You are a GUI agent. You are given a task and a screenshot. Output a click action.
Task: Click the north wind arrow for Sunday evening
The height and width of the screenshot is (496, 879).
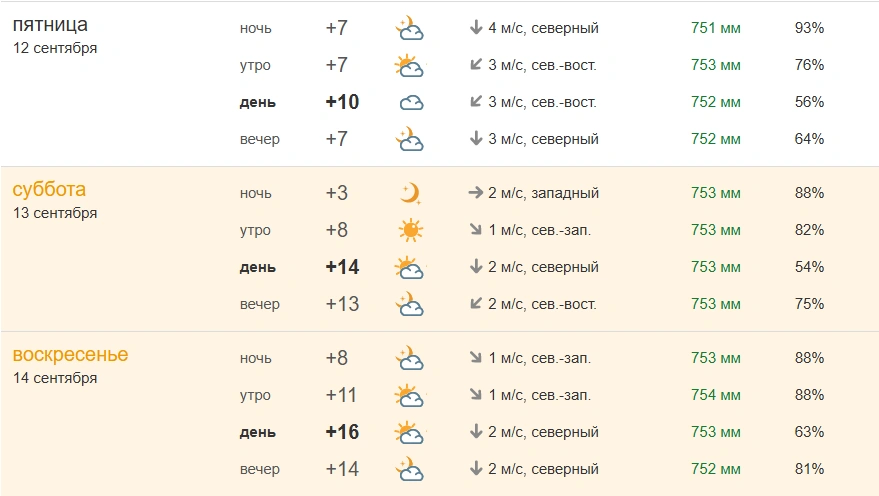[x=475, y=468]
